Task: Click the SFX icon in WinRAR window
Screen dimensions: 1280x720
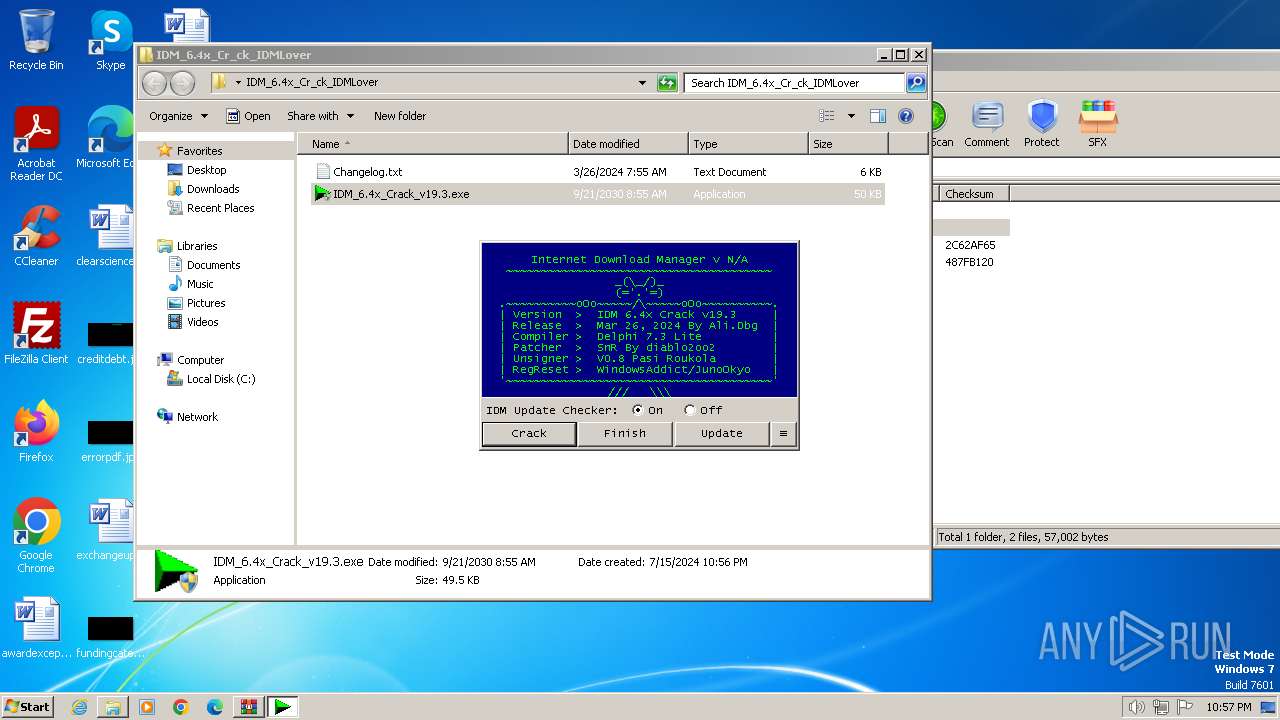Action: tap(1097, 125)
